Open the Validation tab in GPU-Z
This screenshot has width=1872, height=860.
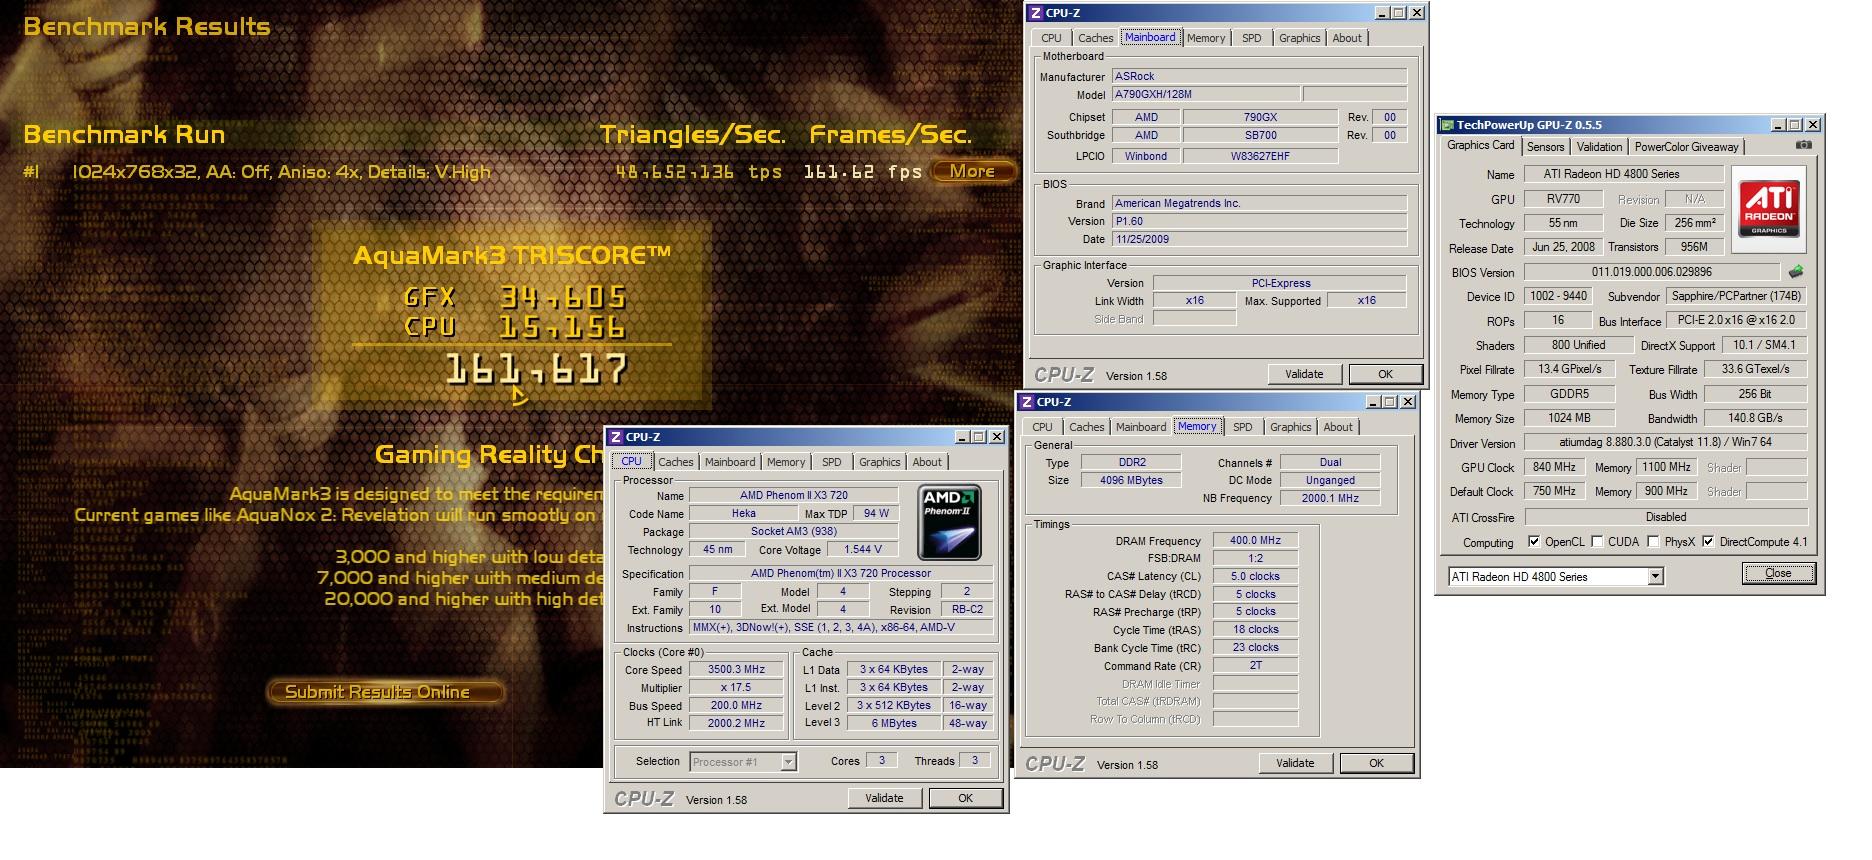pos(1599,147)
